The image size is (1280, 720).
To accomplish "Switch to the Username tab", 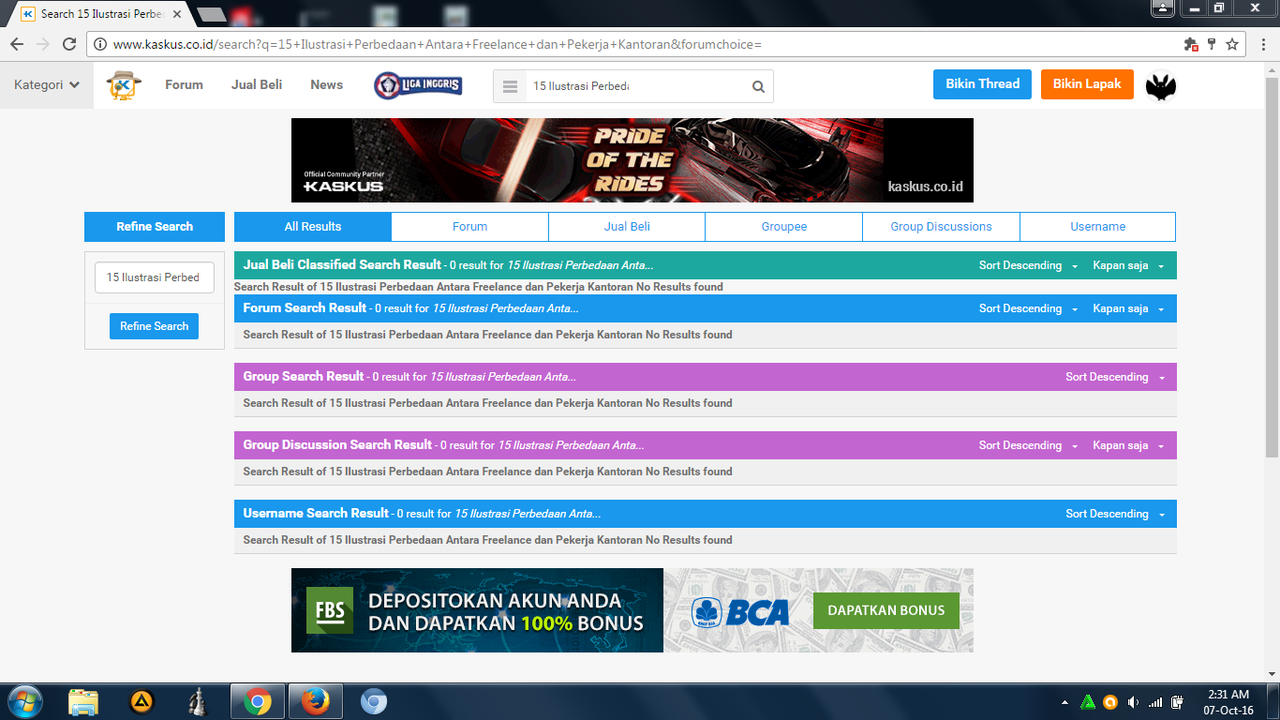I will (x=1098, y=227).
